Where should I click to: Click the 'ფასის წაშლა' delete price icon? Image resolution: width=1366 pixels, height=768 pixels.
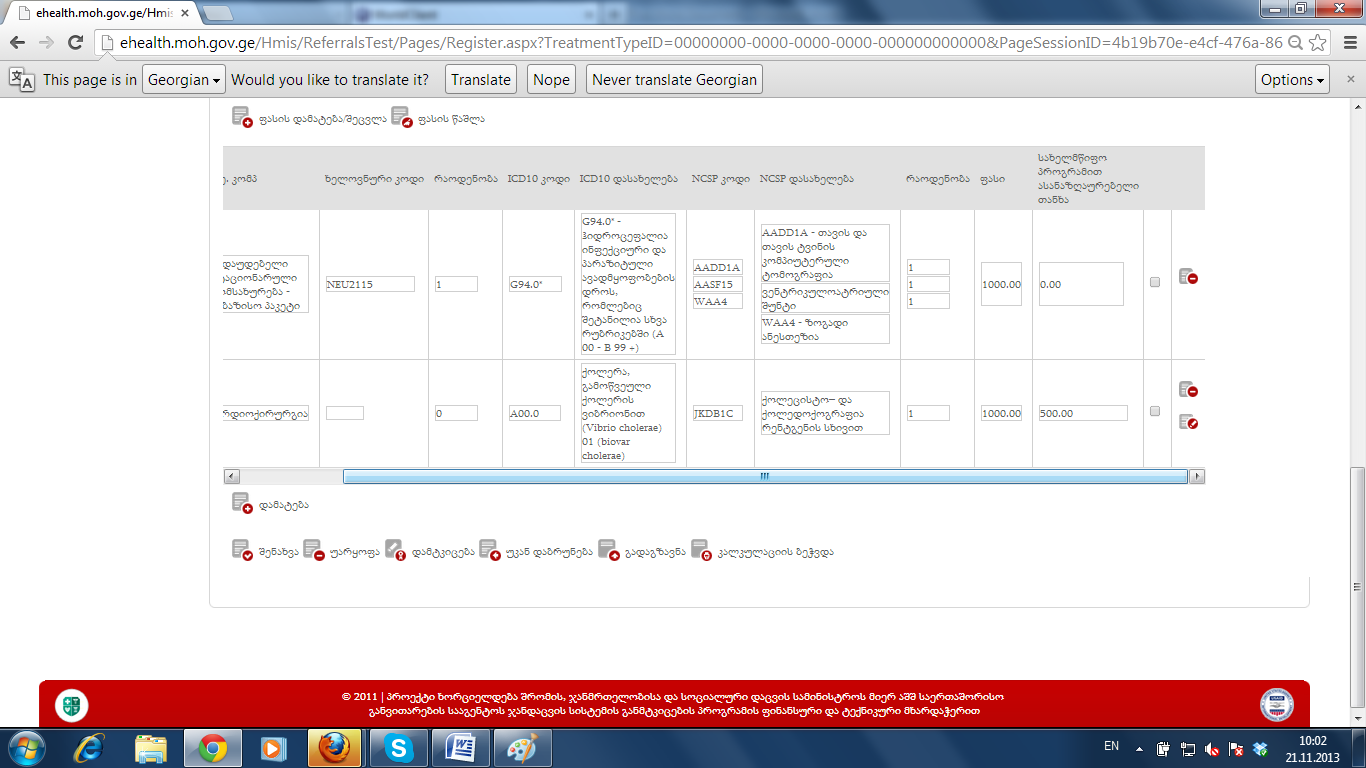[x=401, y=117]
